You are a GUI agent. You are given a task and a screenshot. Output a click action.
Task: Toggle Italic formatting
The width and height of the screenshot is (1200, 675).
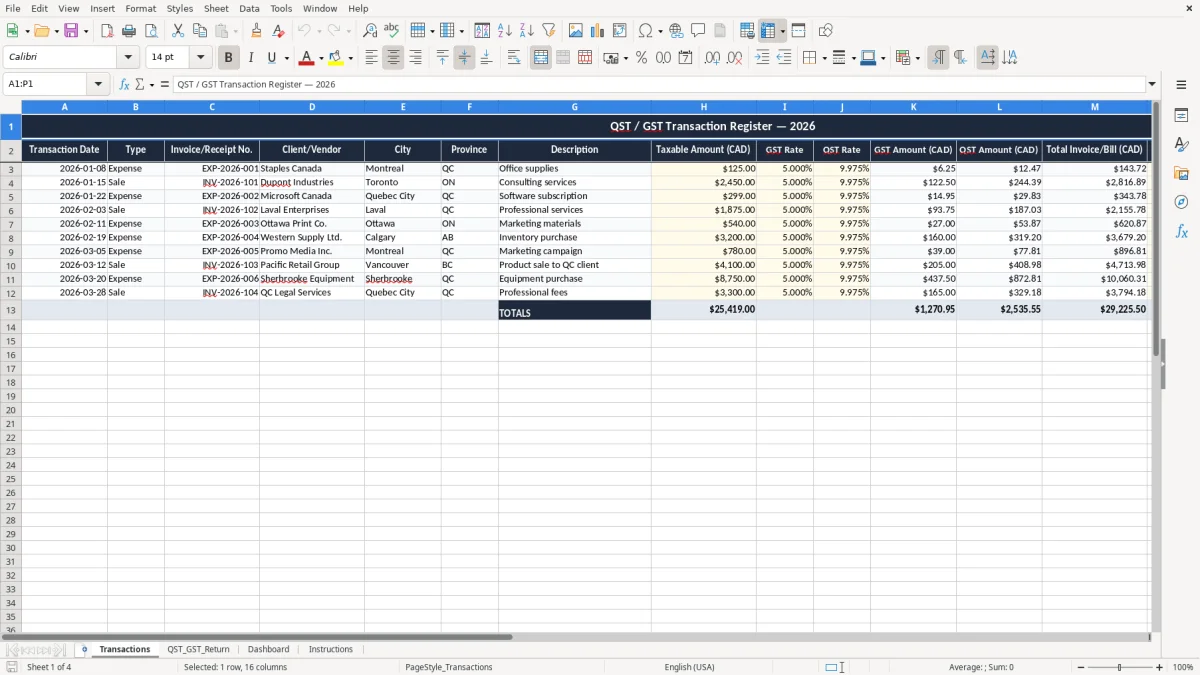pos(251,58)
